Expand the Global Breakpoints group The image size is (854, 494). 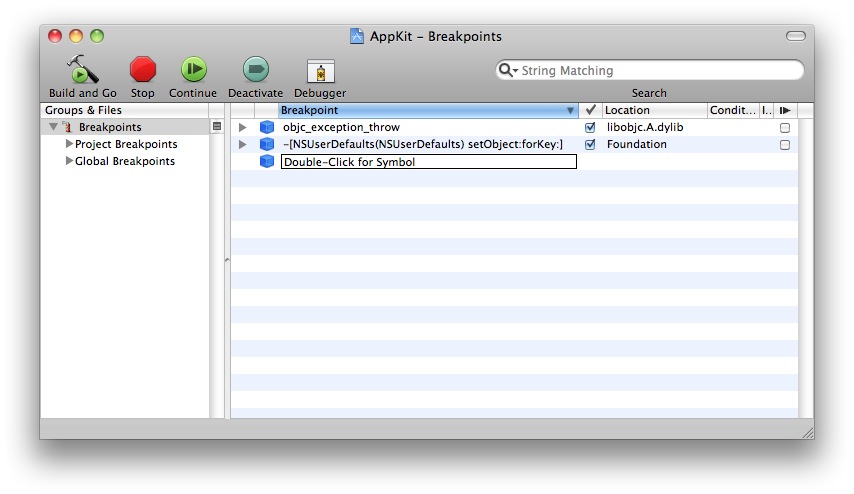pyautogui.click(x=69, y=161)
